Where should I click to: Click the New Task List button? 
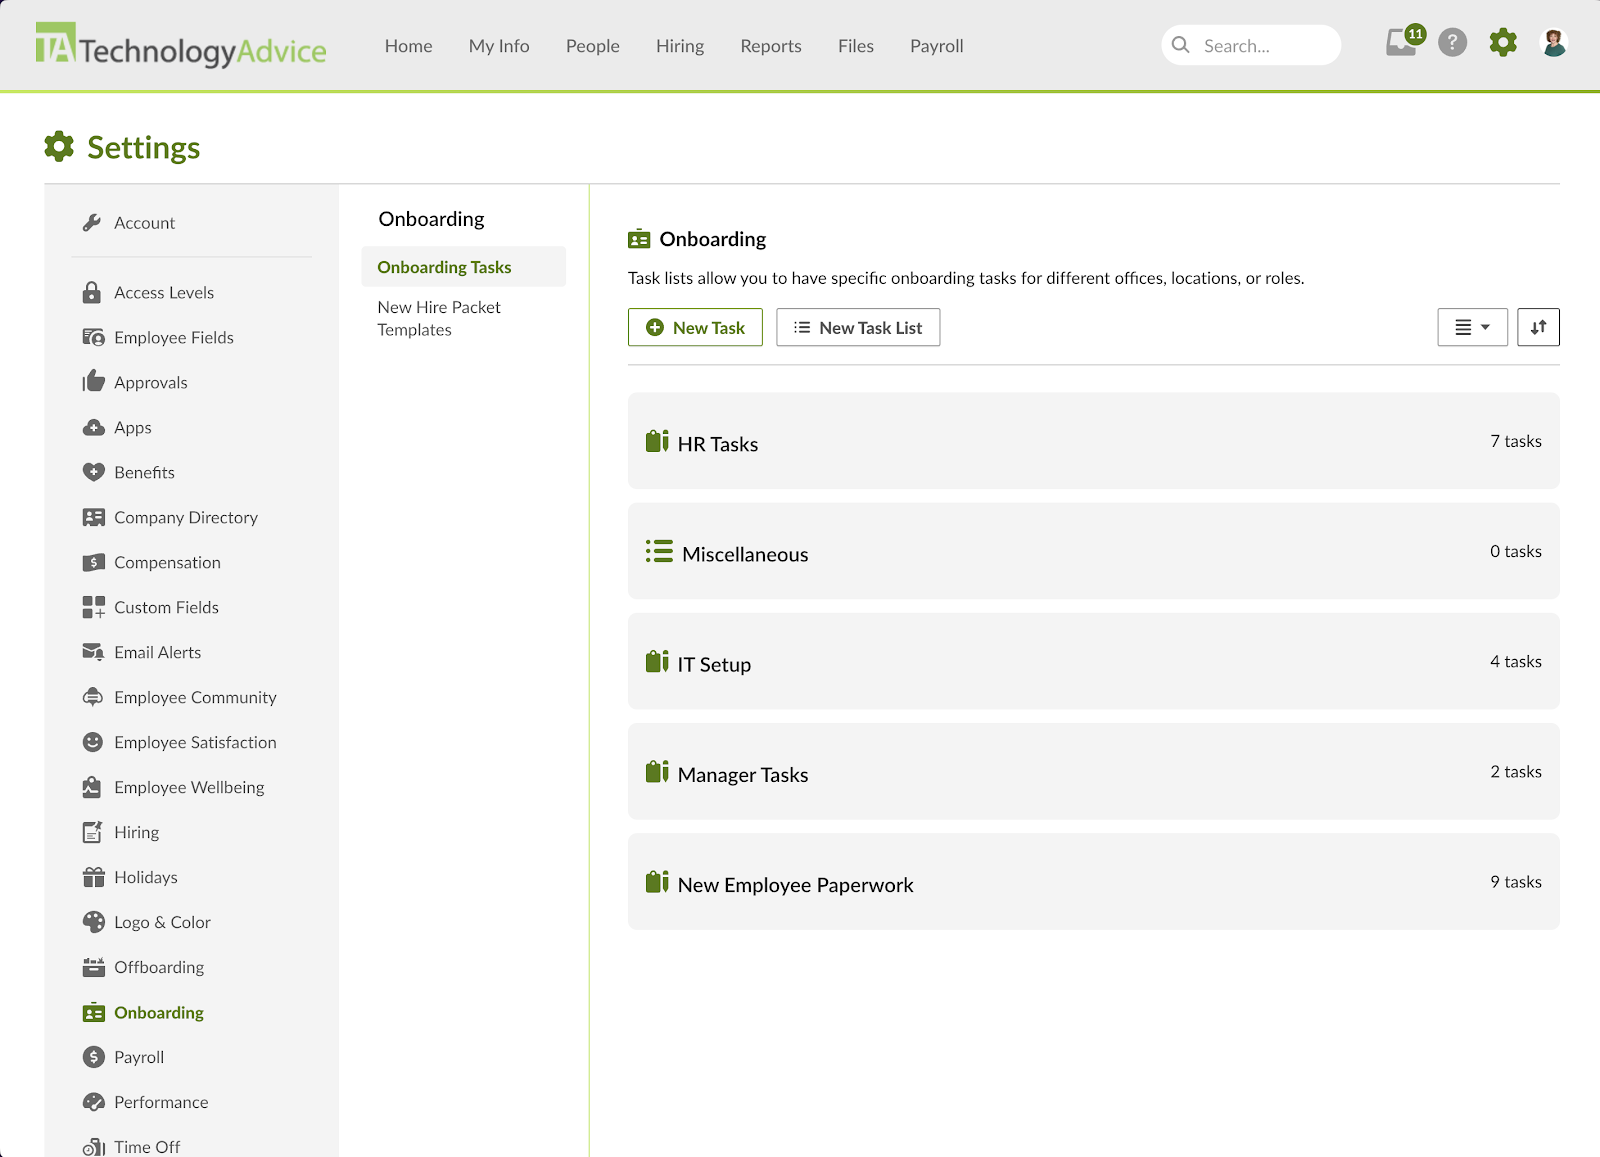tap(858, 327)
